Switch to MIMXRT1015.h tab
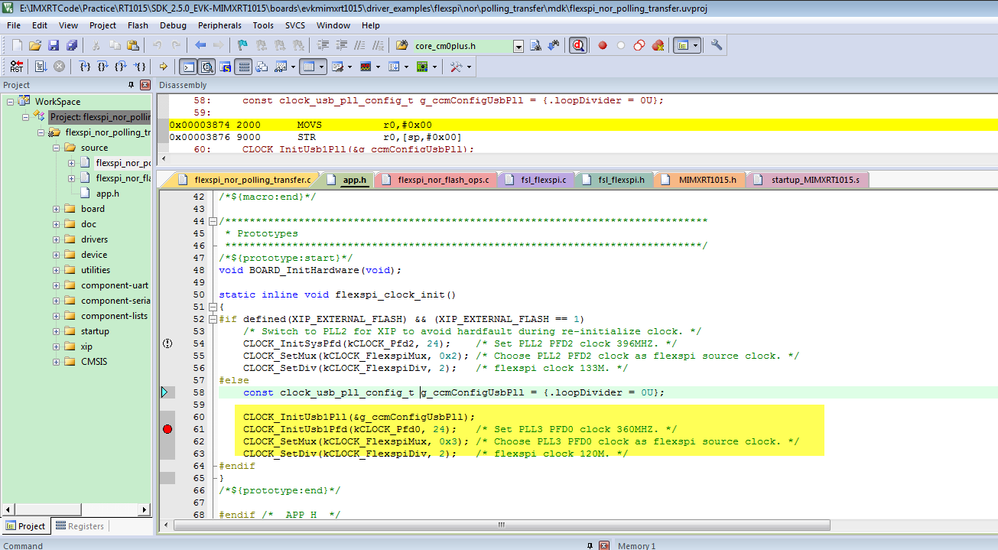 click(699, 180)
